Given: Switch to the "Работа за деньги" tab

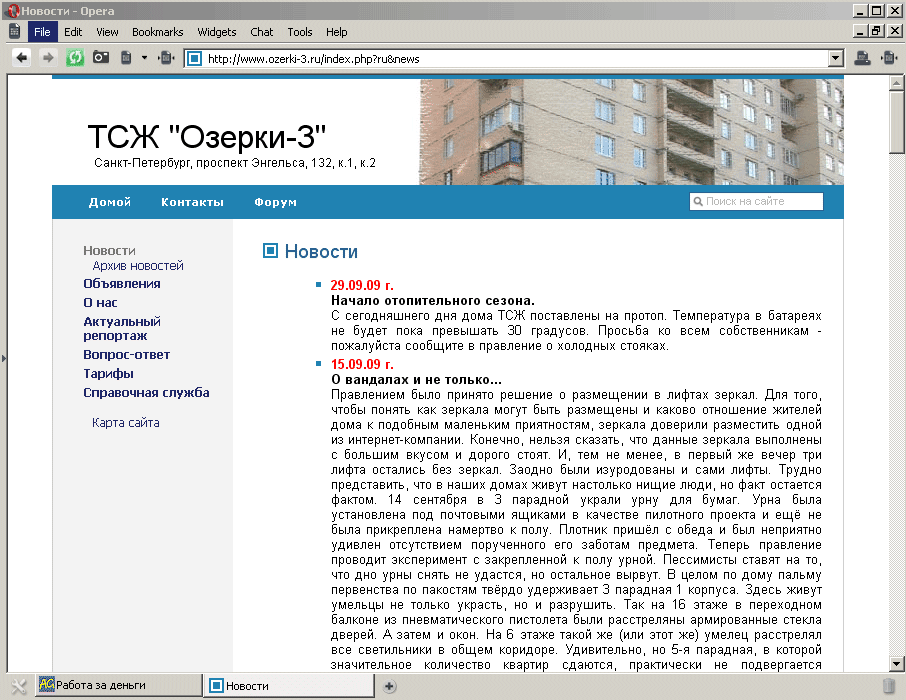Looking at the screenshot, I should point(119,685).
